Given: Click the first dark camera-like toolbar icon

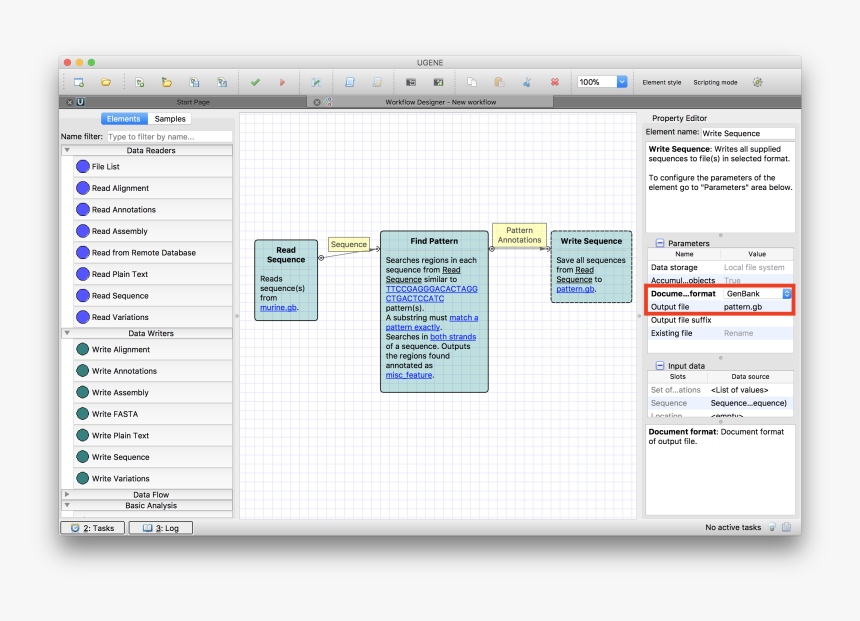Looking at the screenshot, I should click(x=411, y=82).
